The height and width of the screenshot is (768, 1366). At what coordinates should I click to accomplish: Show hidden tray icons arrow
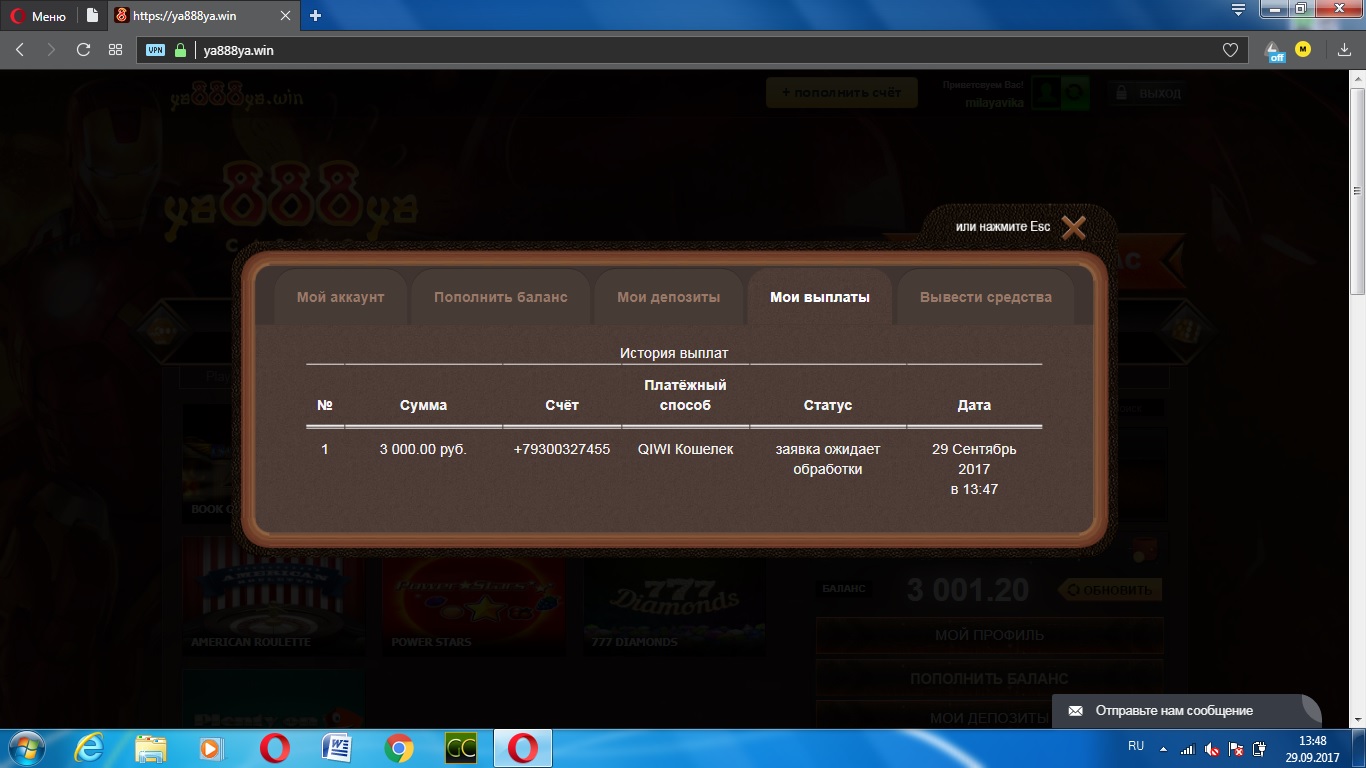[x=1163, y=748]
